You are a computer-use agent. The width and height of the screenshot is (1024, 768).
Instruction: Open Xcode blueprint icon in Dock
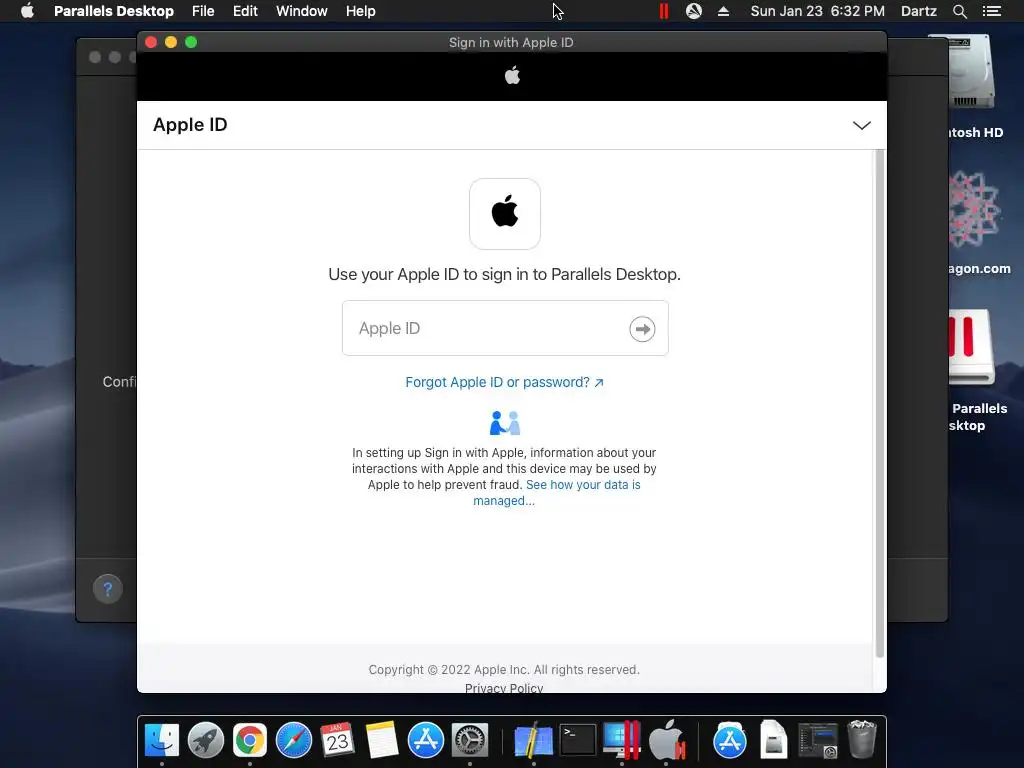pyautogui.click(x=534, y=741)
